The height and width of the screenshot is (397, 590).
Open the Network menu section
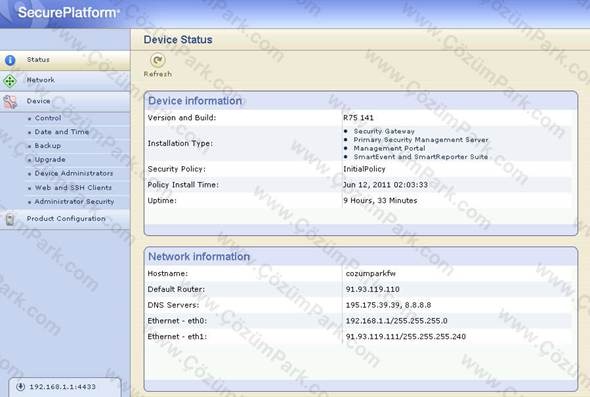[x=65, y=81]
